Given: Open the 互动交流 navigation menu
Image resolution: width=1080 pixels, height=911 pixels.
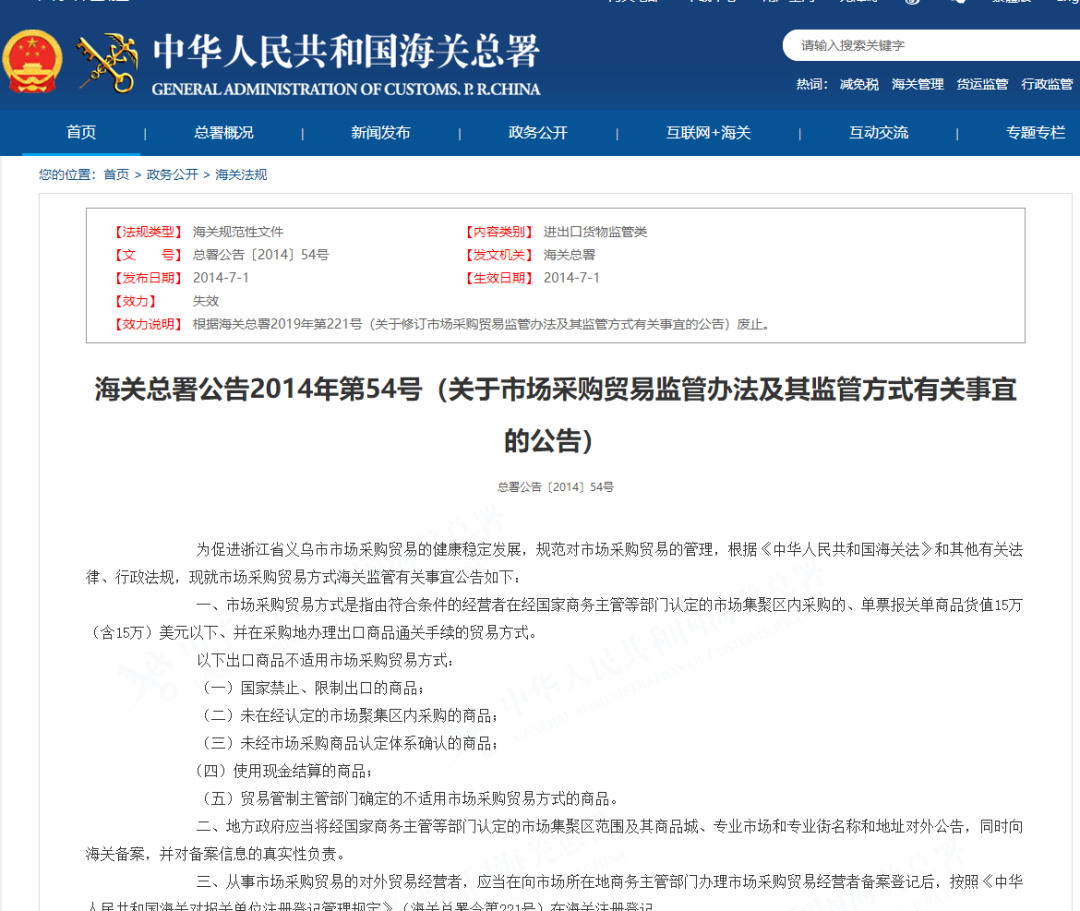Looking at the screenshot, I should 878,132.
